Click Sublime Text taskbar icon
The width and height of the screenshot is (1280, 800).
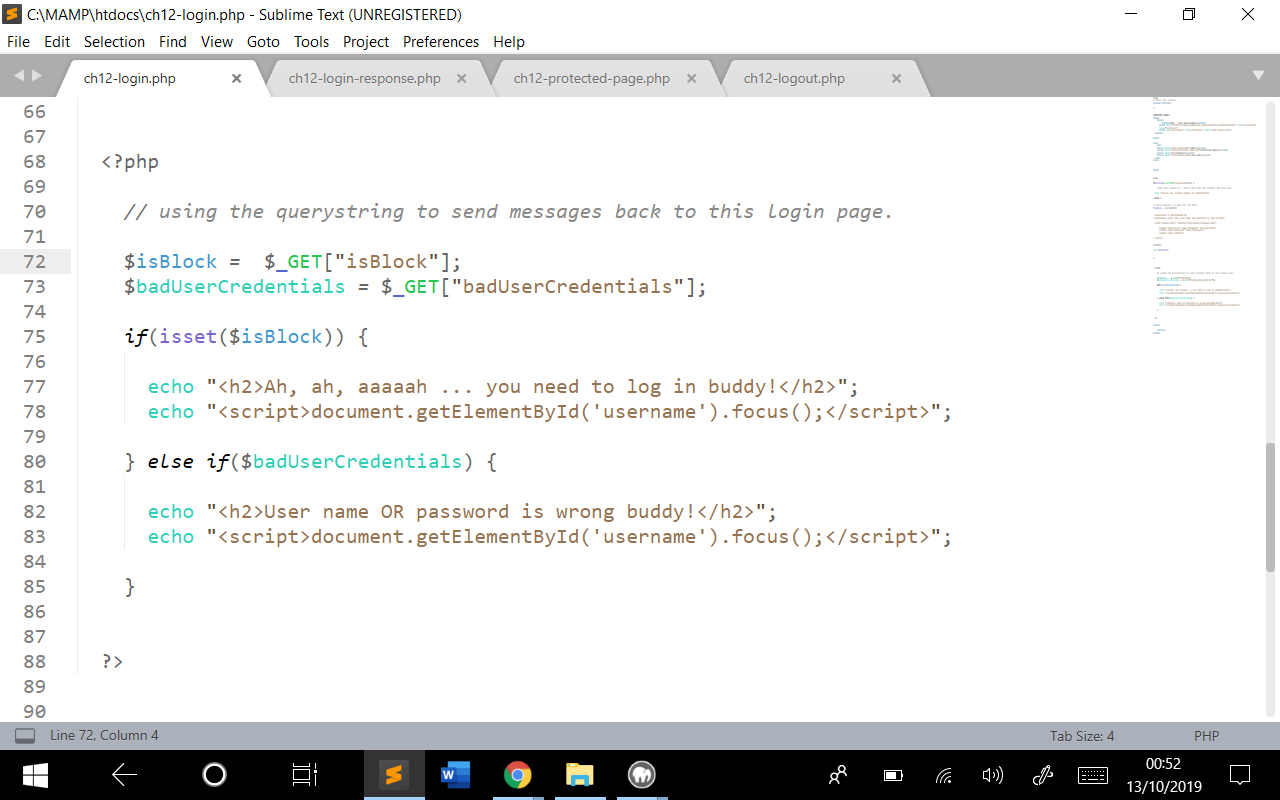point(393,774)
